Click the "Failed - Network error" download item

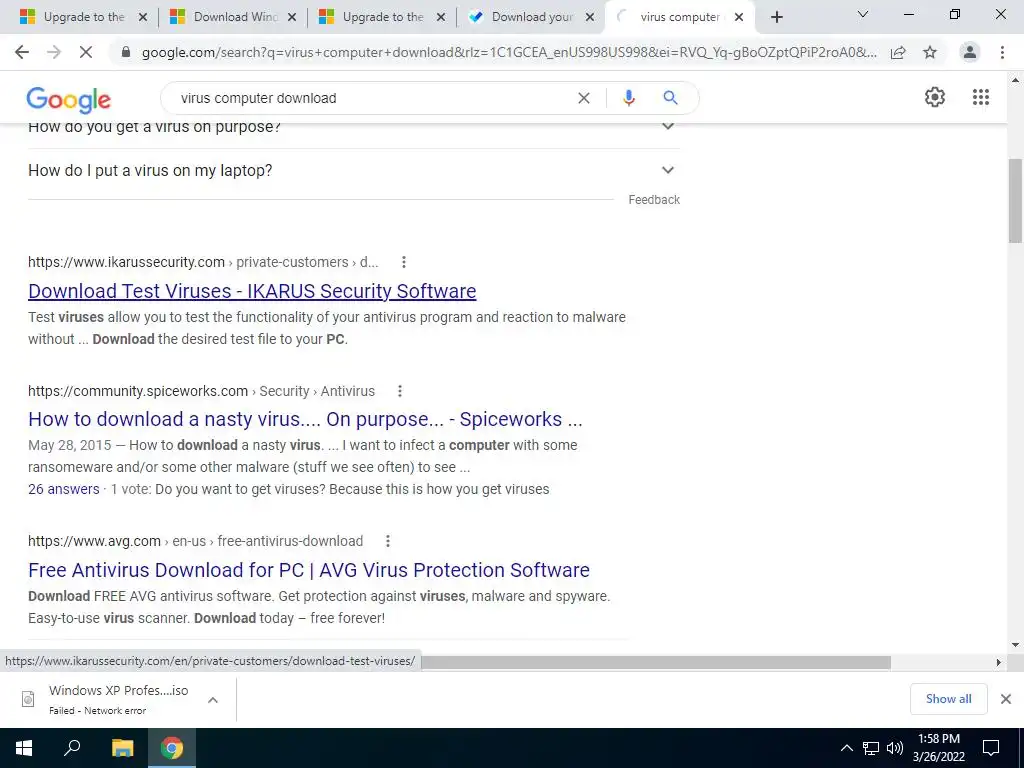pyautogui.click(x=118, y=699)
